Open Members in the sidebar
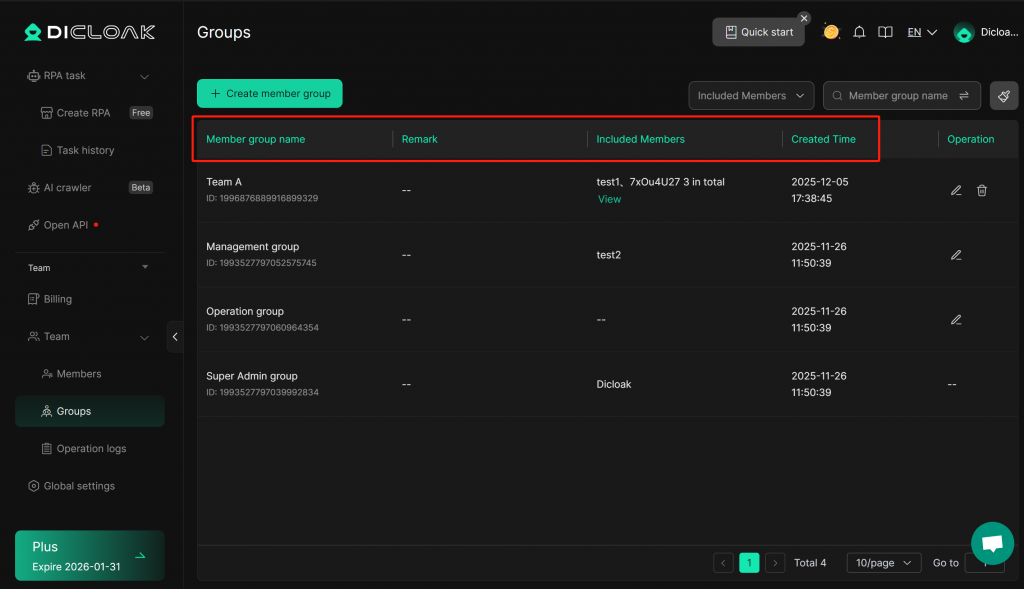1024x589 pixels. 79,374
